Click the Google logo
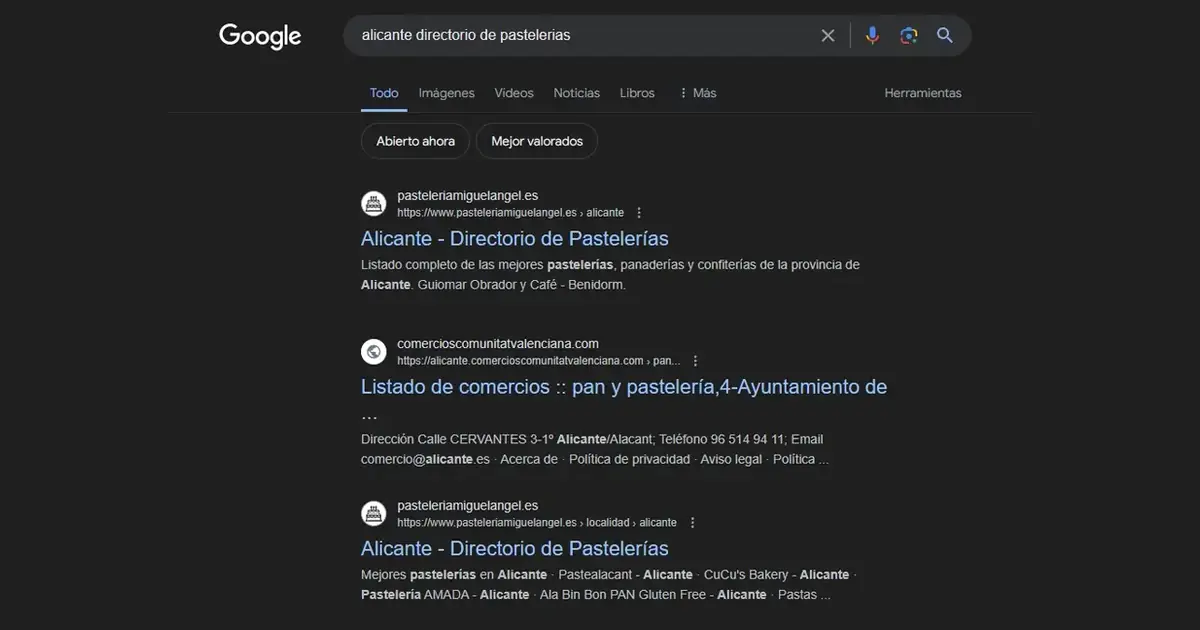The height and width of the screenshot is (630, 1200). pyautogui.click(x=260, y=36)
